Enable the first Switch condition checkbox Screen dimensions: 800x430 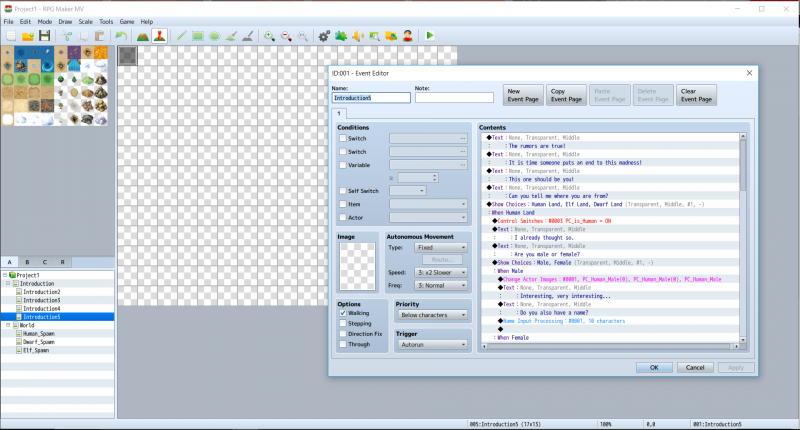343,138
